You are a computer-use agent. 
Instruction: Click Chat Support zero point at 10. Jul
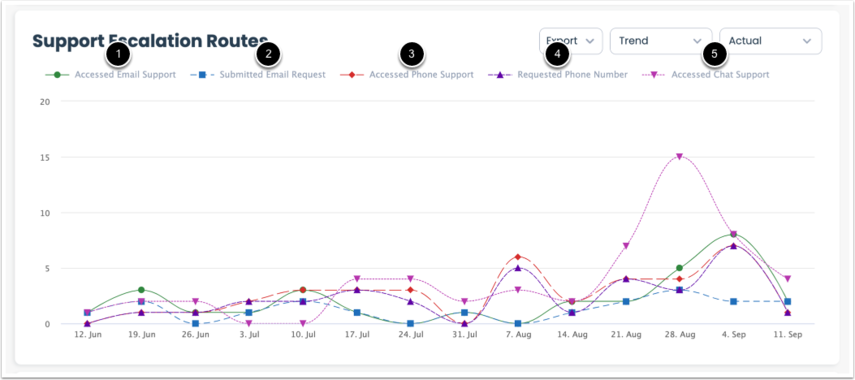coord(303,323)
